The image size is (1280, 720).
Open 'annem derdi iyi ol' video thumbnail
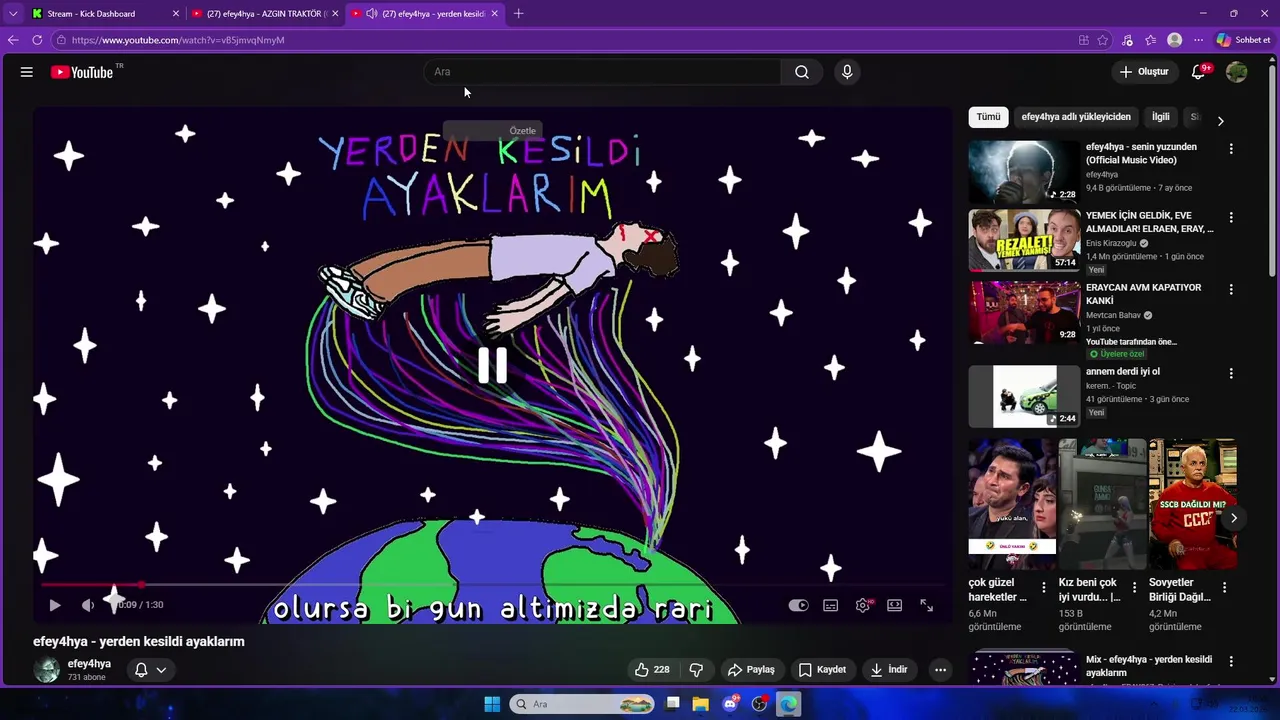(1024, 396)
